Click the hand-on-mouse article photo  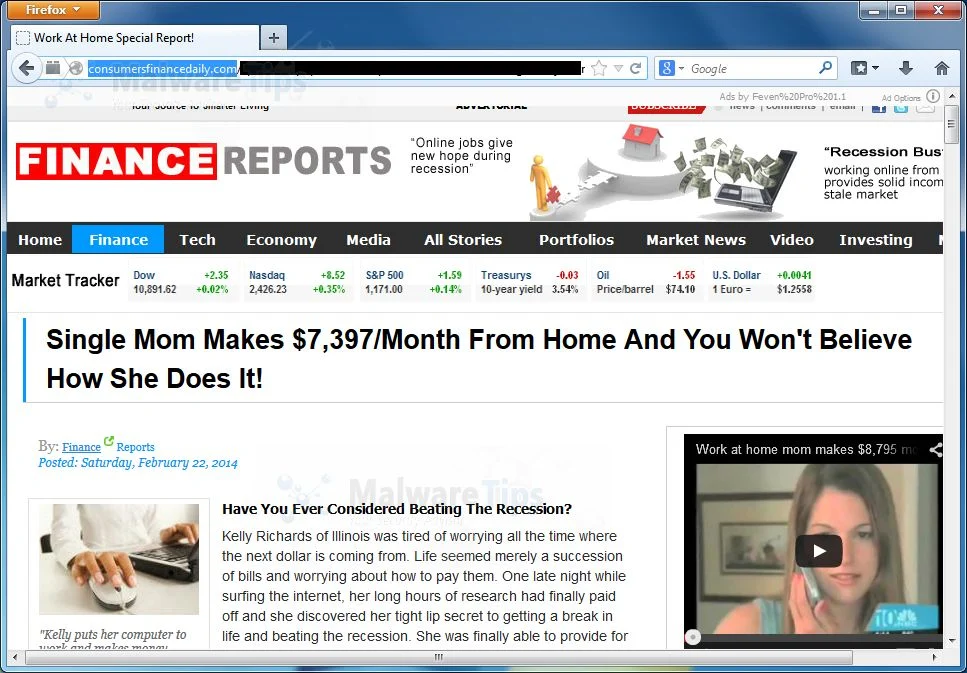coord(119,559)
